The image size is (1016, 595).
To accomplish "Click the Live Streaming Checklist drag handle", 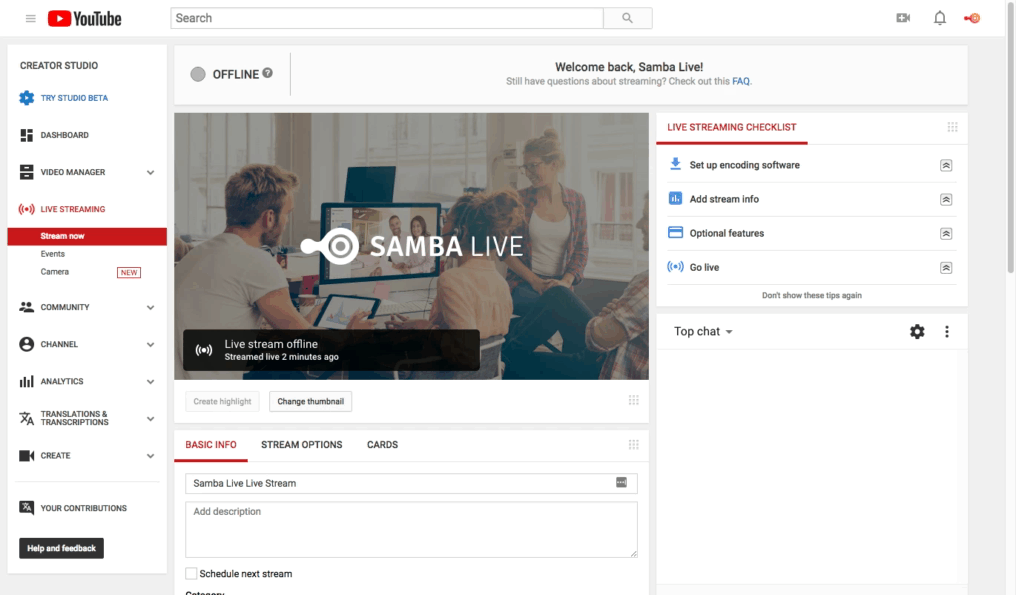I will (952, 127).
